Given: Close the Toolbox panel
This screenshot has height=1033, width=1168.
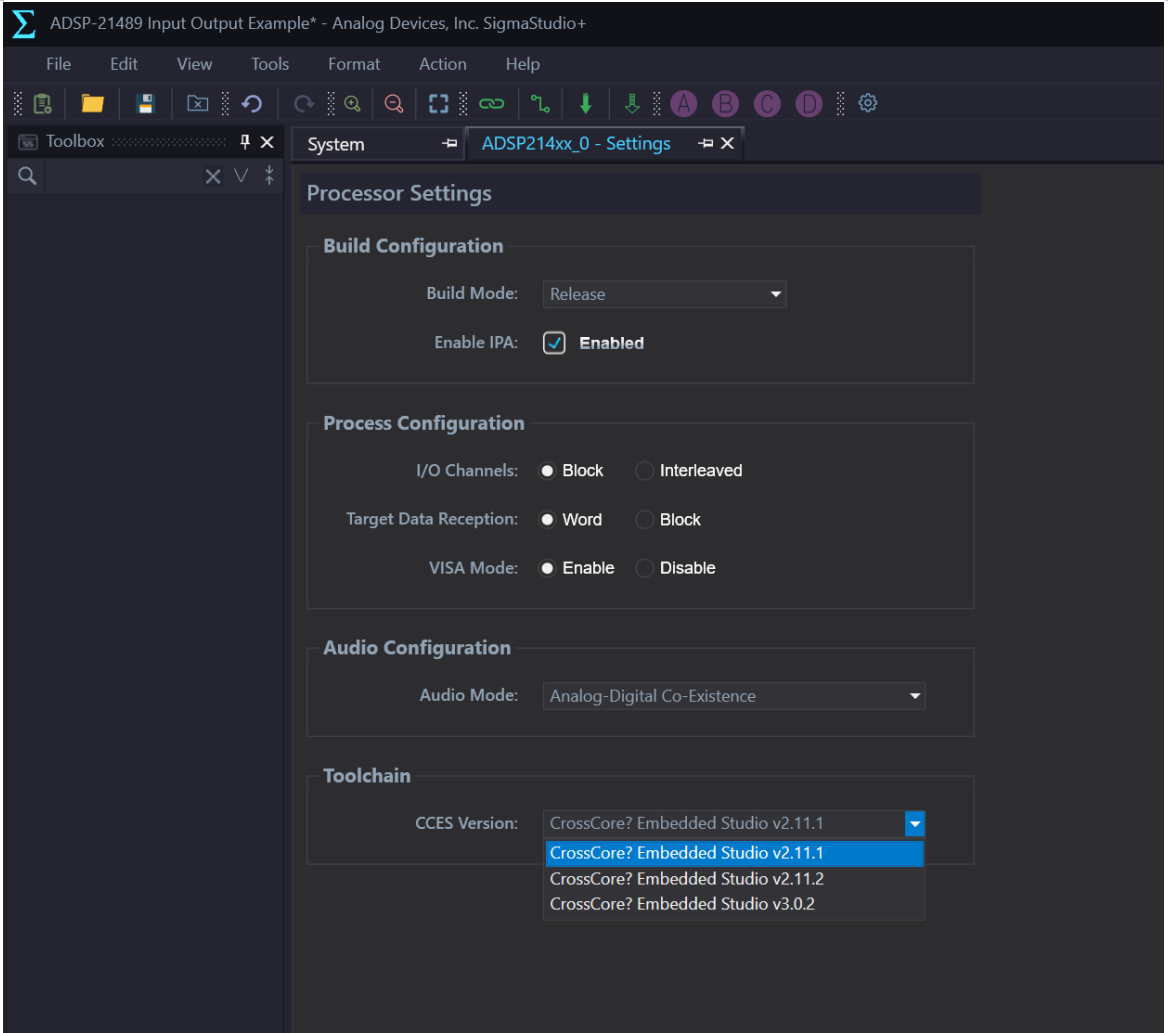Looking at the screenshot, I should click(x=267, y=142).
